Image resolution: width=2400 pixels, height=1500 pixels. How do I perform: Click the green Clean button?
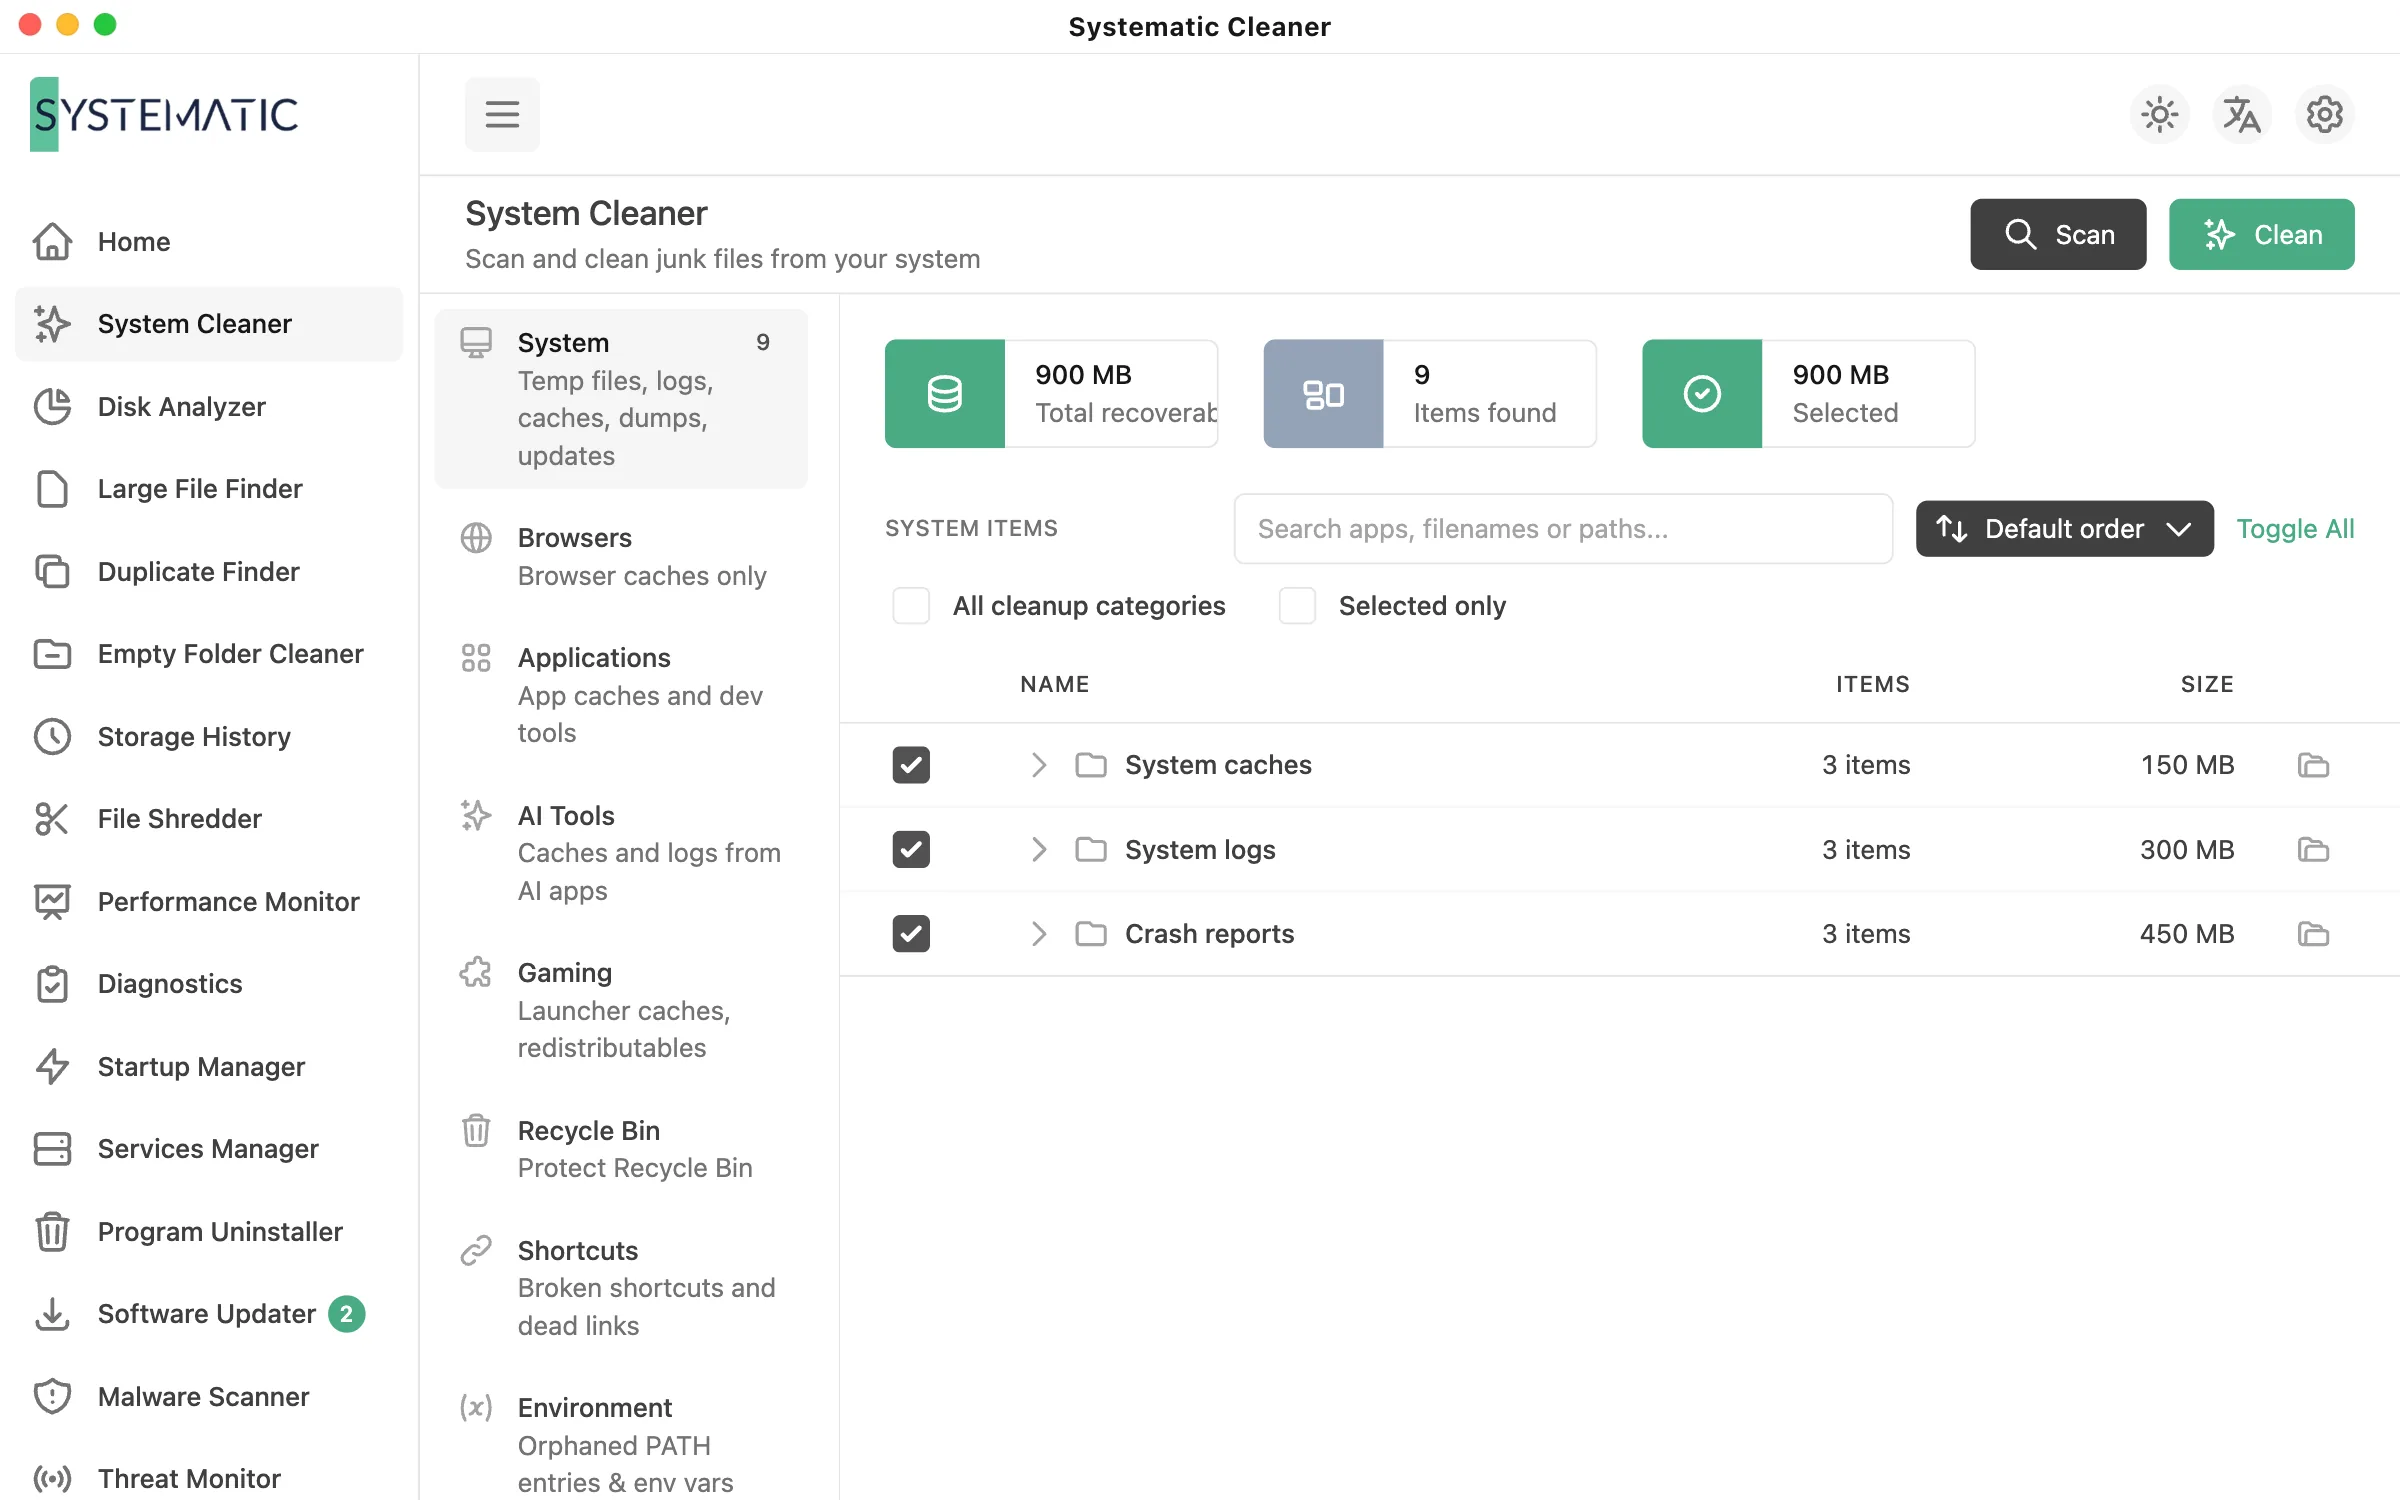2261,234
